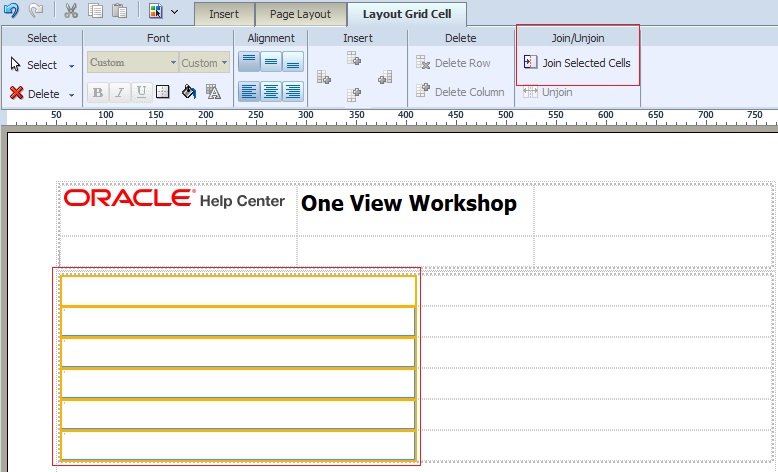Viewport: 778px width, 472px height.
Task: Choose font color icon
Action: click(213, 92)
